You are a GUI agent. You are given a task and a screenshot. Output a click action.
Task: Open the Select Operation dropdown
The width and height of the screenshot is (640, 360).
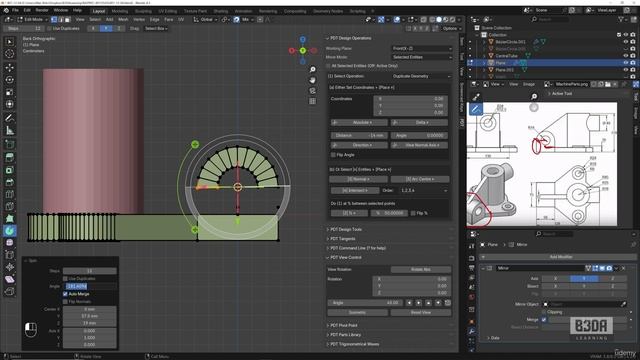click(422, 76)
